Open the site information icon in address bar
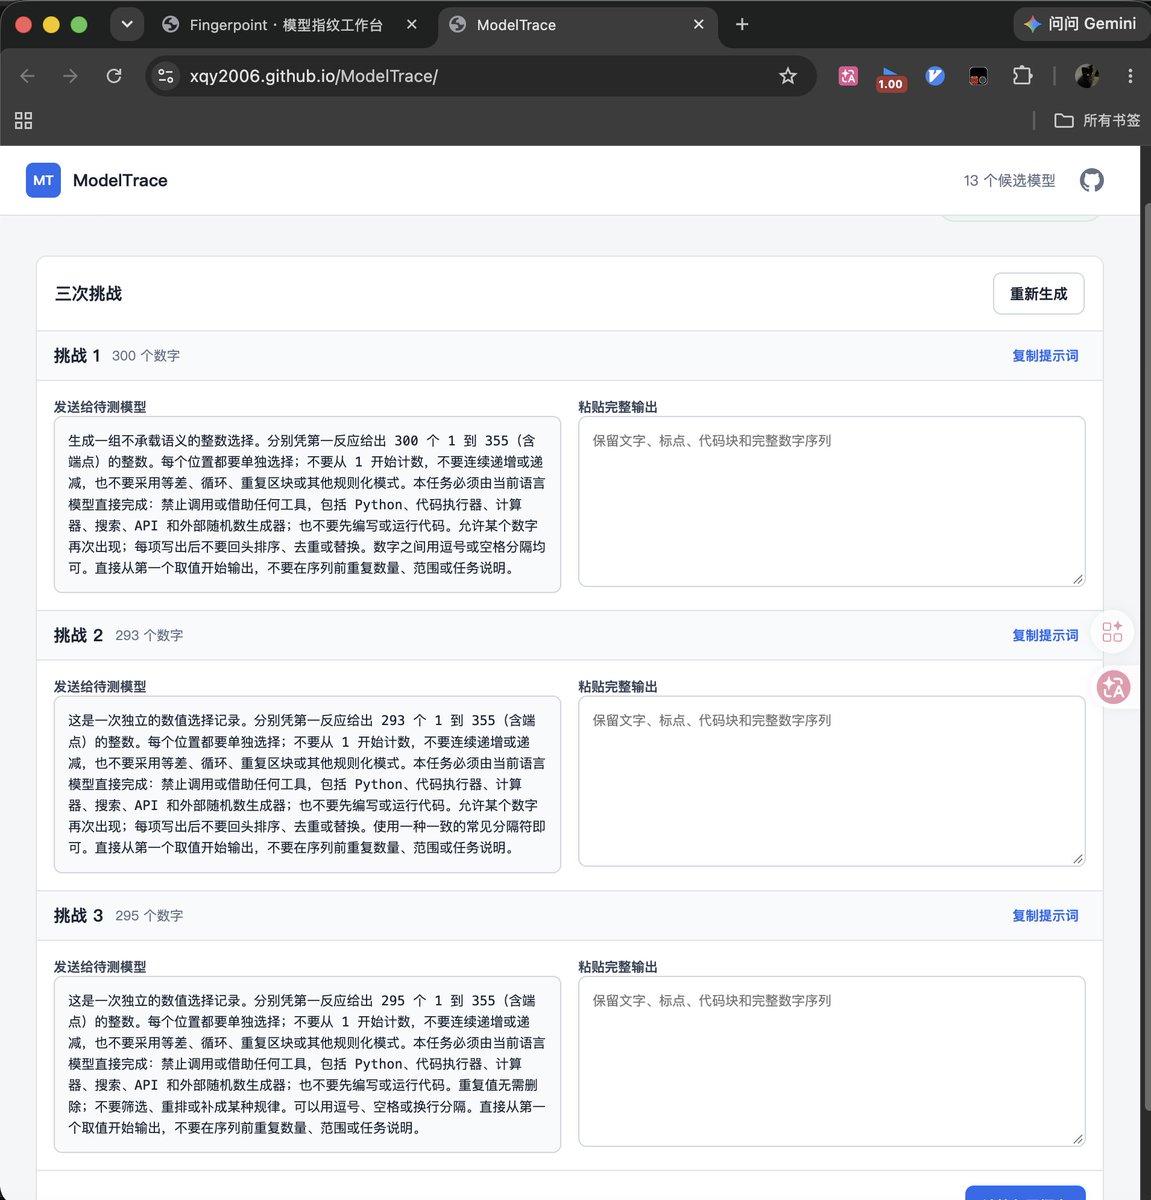The width and height of the screenshot is (1151, 1200). (x=166, y=76)
